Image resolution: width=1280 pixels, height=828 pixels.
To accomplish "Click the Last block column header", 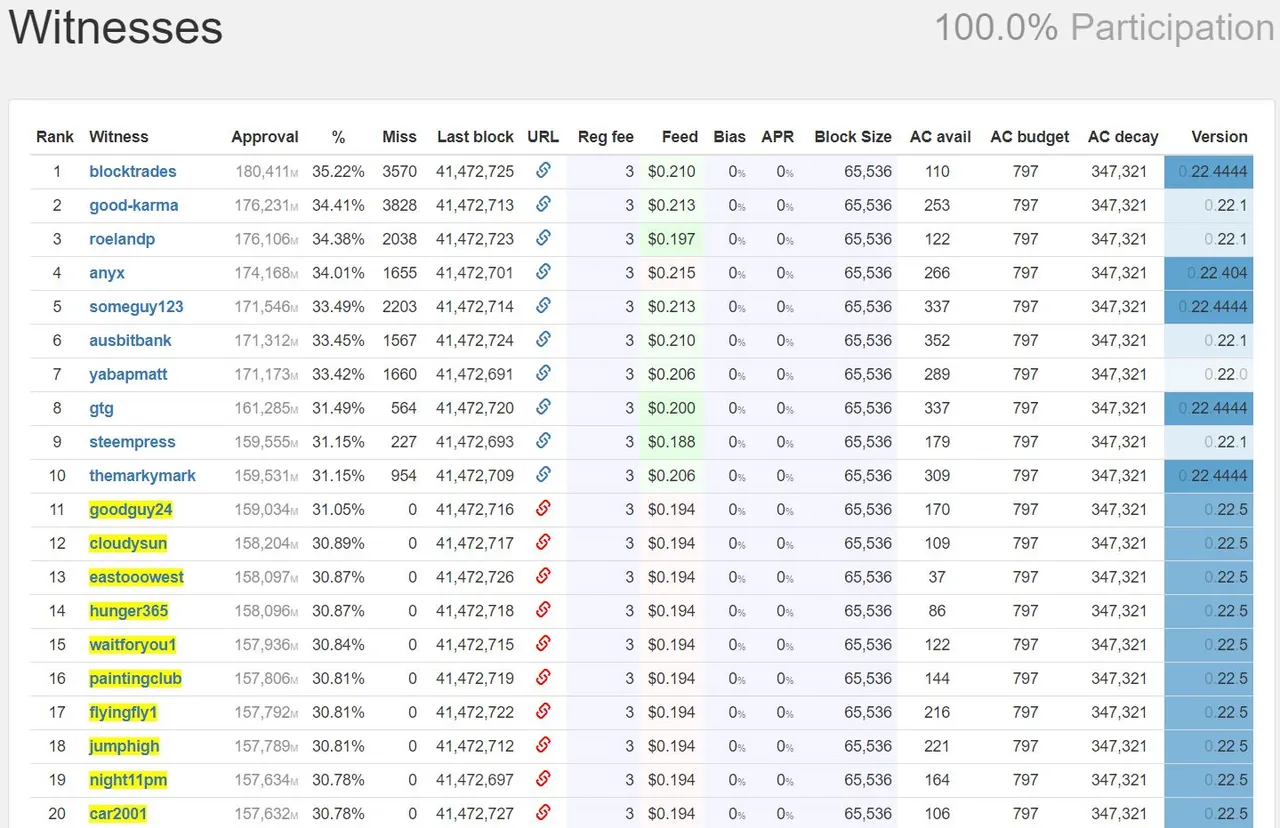I will pyautogui.click(x=475, y=137).
